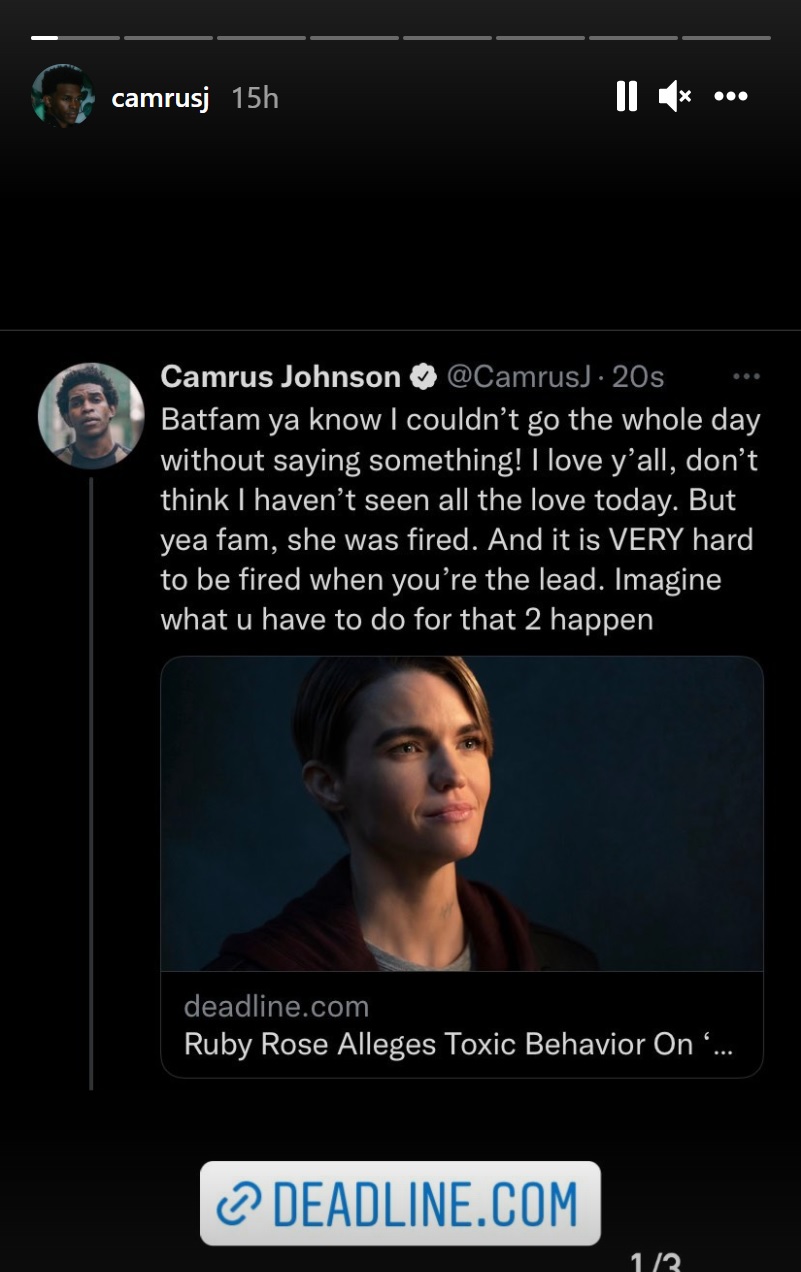Jump to the first story progress segment
This screenshot has height=1272, width=801.
click(x=75, y=38)
